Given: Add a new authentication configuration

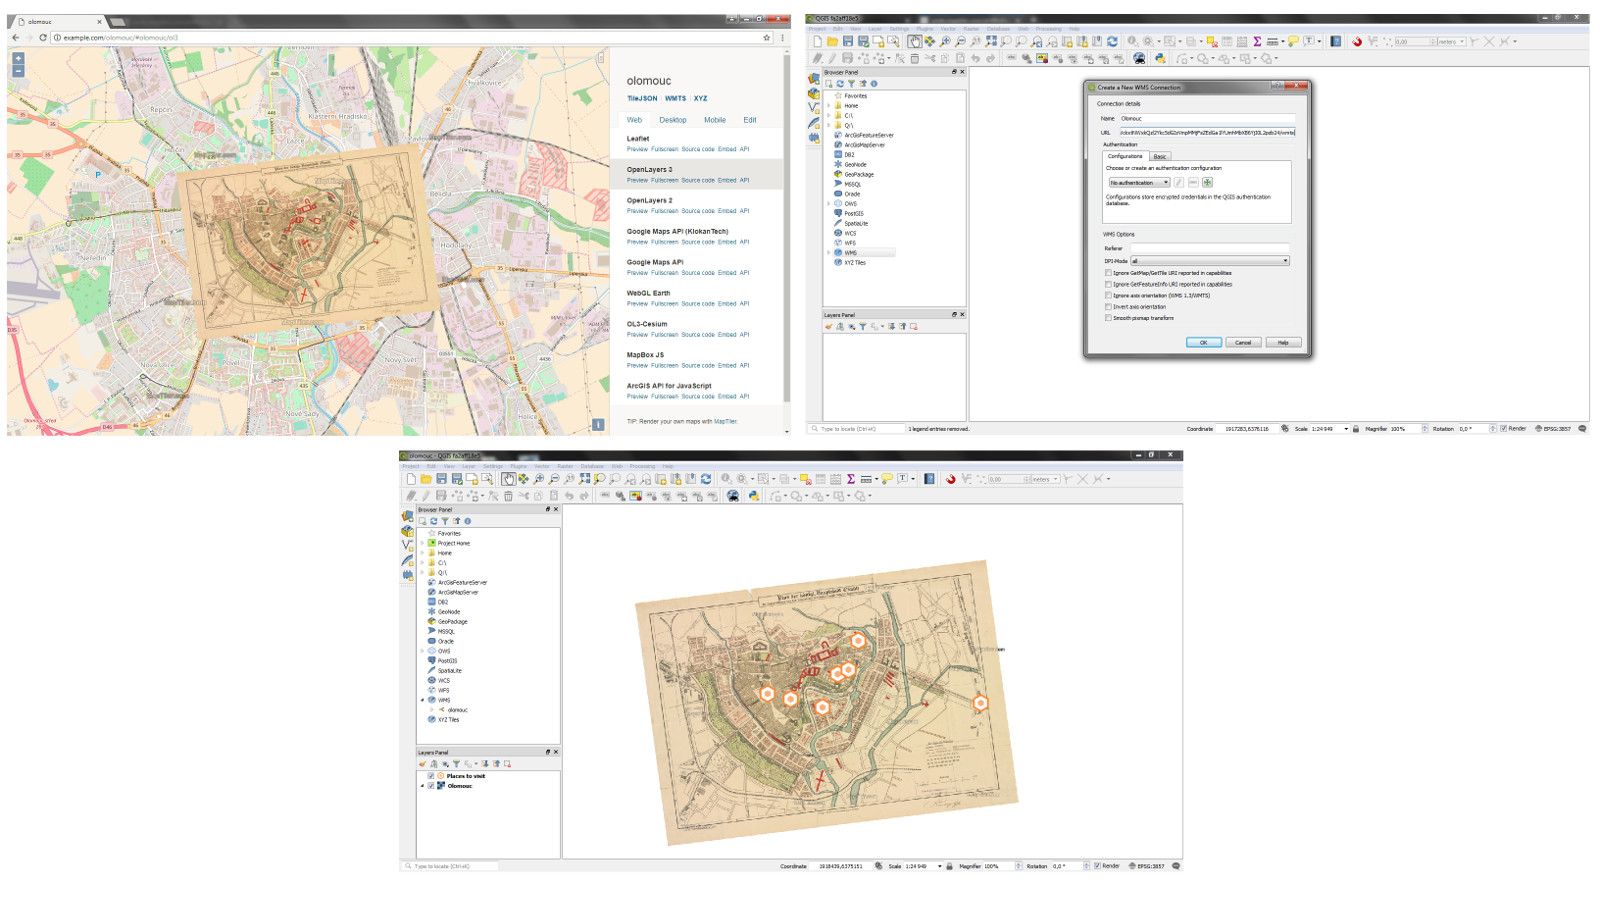Looking at the screenshot, I should pyautogui.click(x=1207, y=182).
